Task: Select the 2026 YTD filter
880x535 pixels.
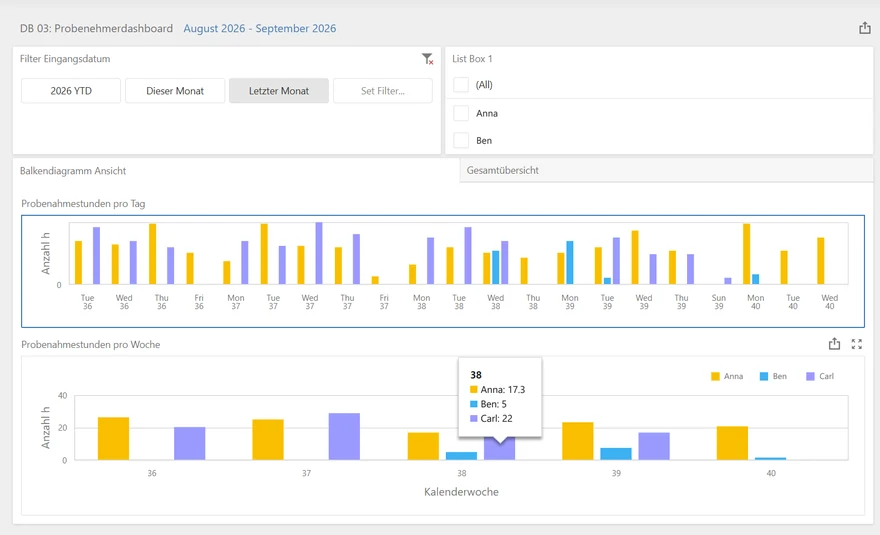Action: point(71,91)
